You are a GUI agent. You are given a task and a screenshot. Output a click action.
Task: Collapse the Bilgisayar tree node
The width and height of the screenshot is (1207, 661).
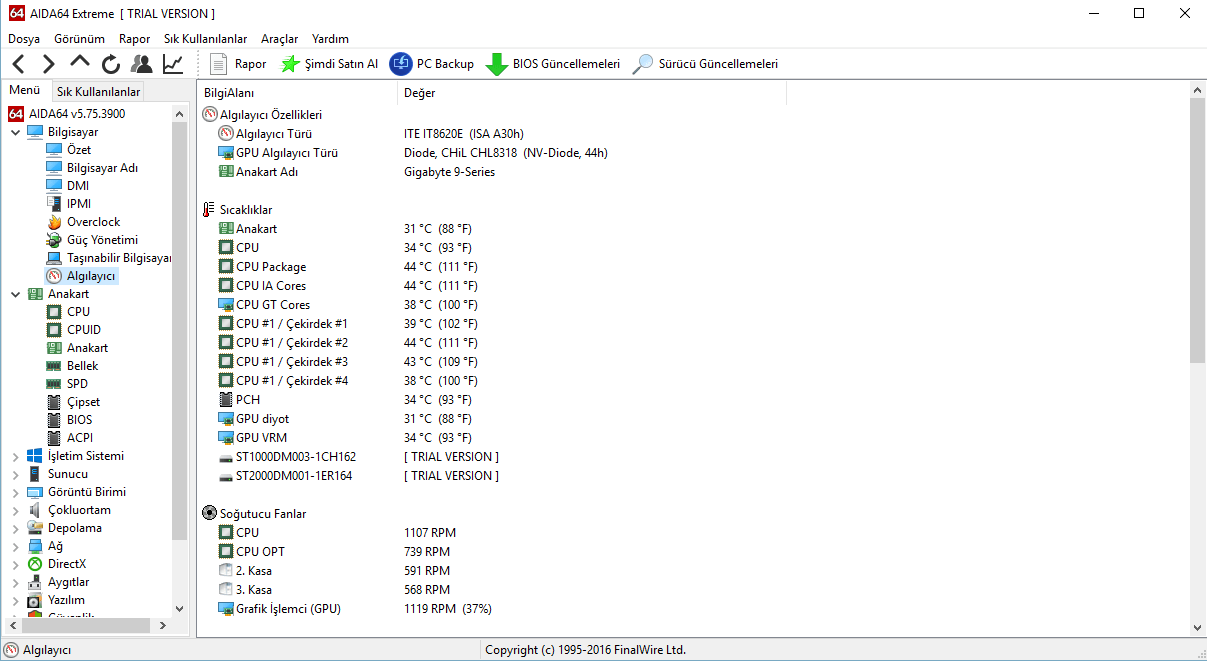[x=15, y=132]
